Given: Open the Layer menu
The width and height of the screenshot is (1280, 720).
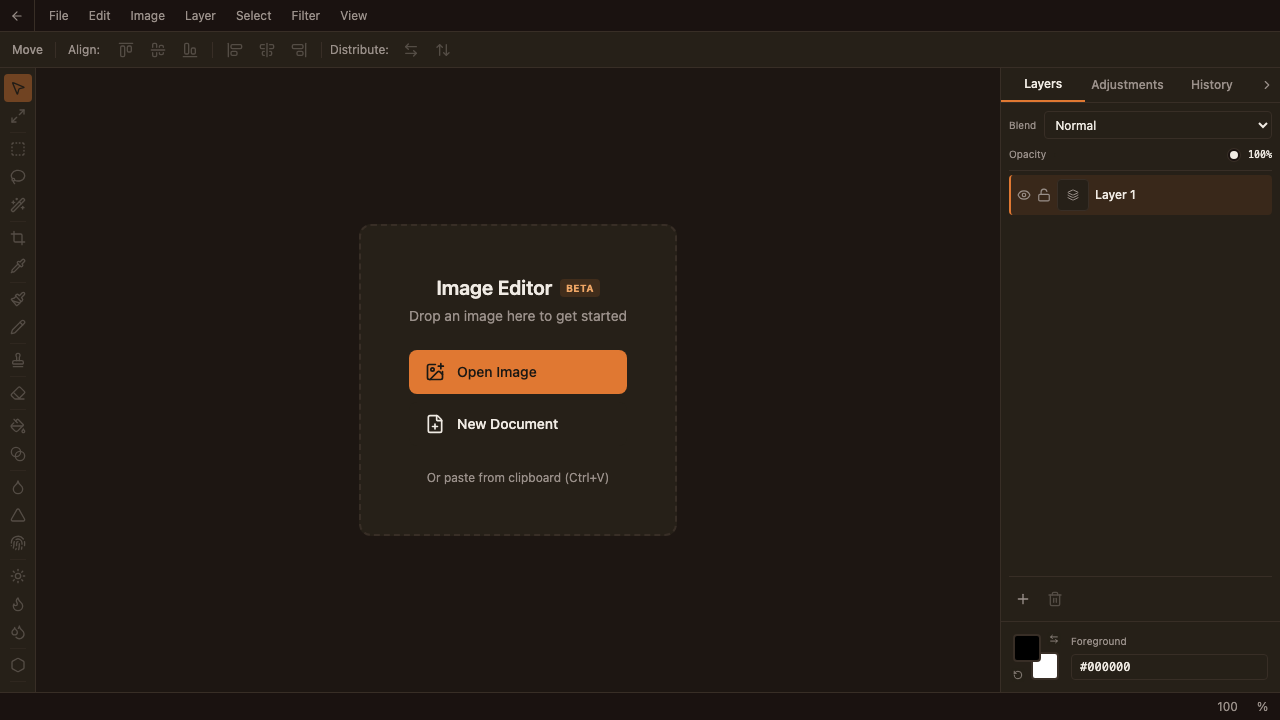Looking at the screenshot, I should click(200, 16).
